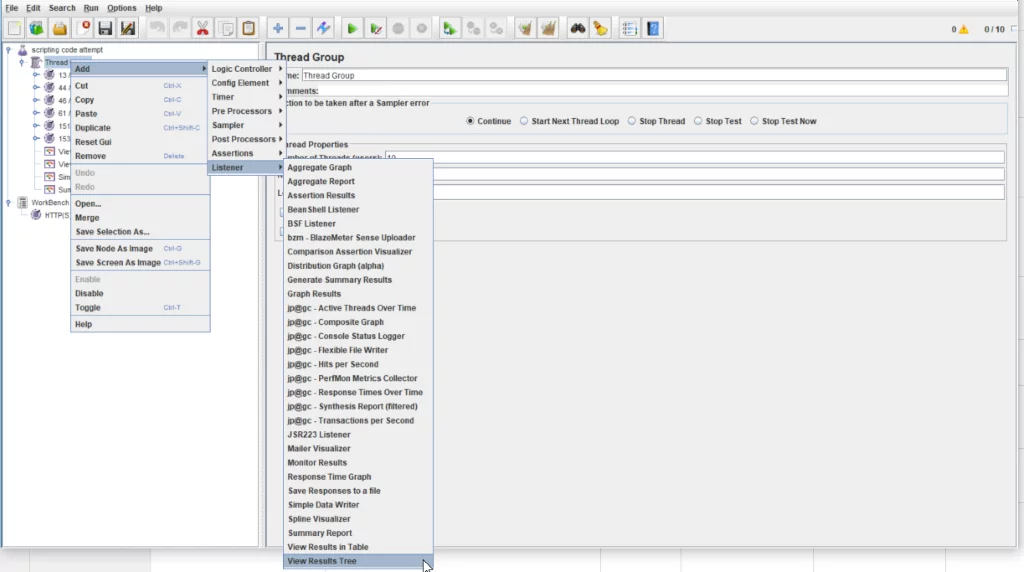Shut down test threads using the Shutdown icon

[x=422, y=29]
